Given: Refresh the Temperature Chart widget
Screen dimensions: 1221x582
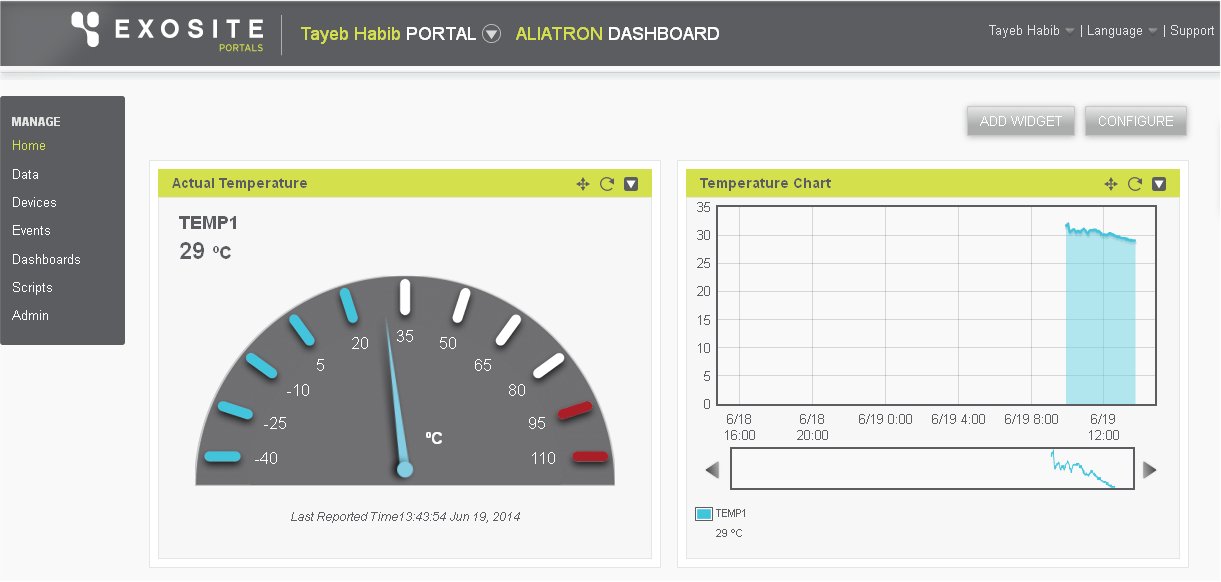Looking at the screenshot, I should click(1135, 184).
